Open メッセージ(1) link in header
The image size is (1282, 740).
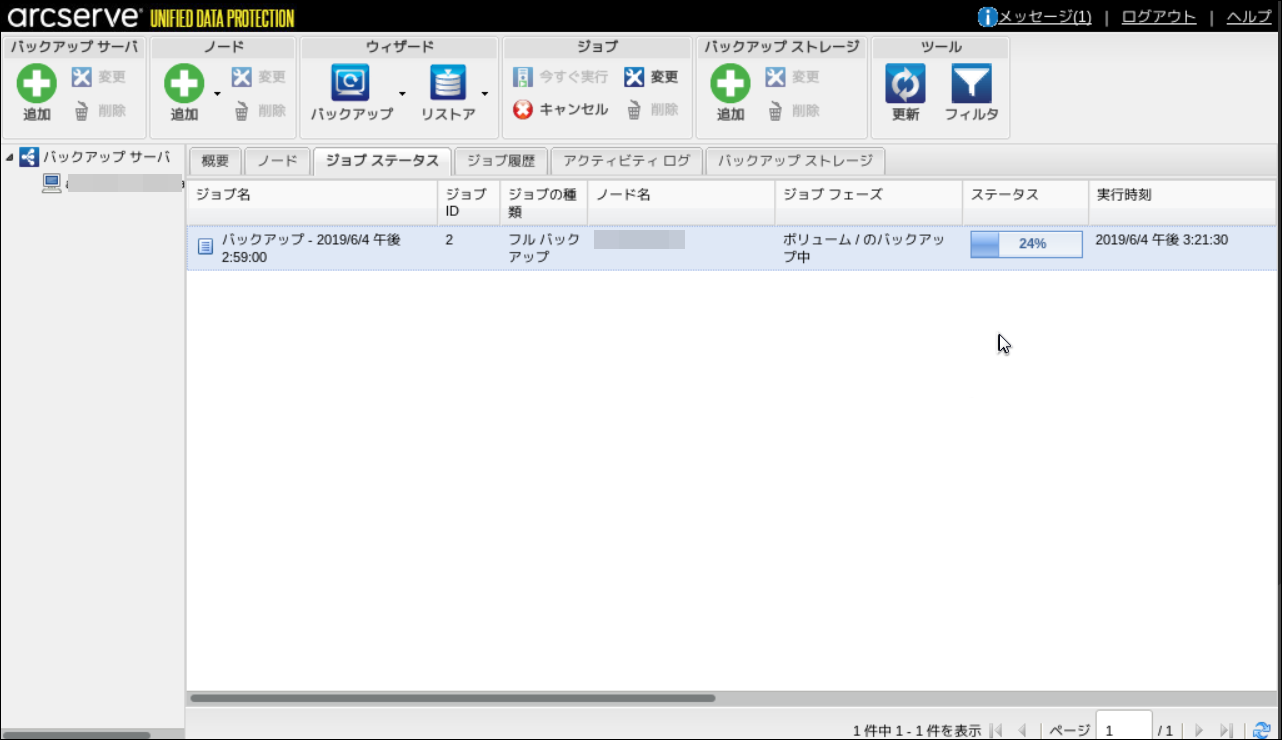tap(1045, 17)
